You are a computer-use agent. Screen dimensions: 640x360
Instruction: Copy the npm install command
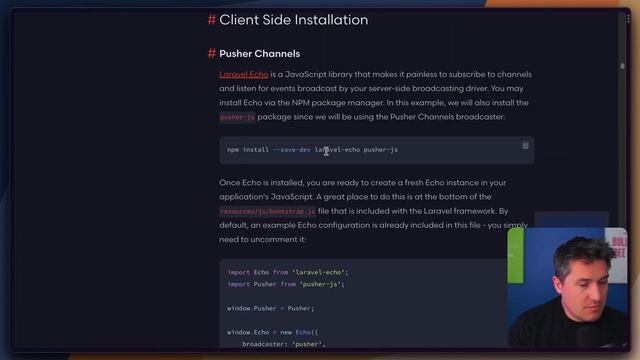(525, 146)
